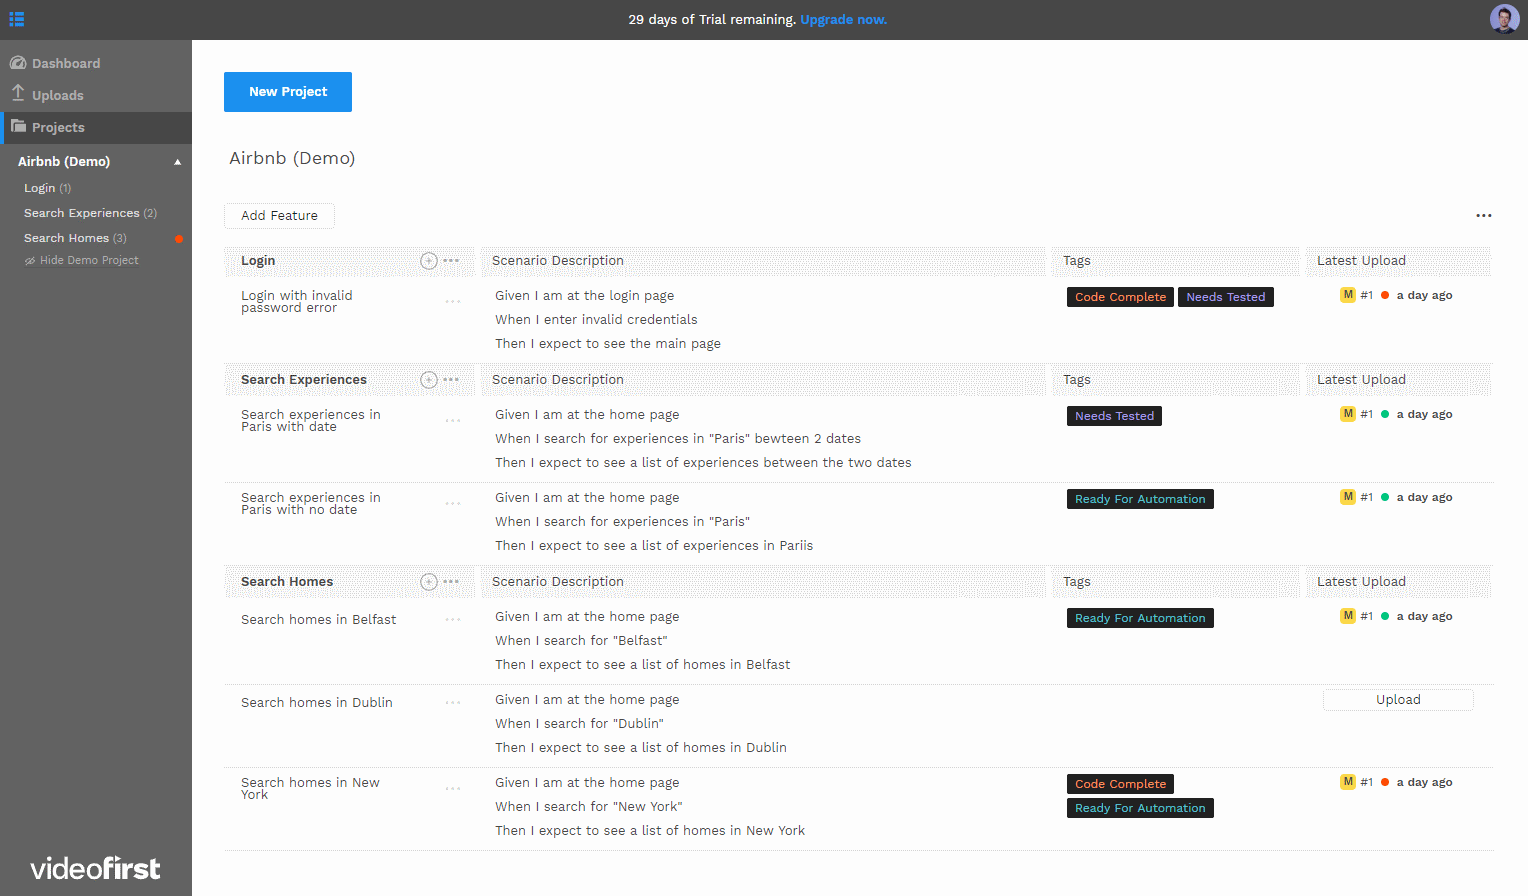Click Code Complete tag on Login scenario
The height and width of the screenshot is (896, 1528).
[1120, 297]
